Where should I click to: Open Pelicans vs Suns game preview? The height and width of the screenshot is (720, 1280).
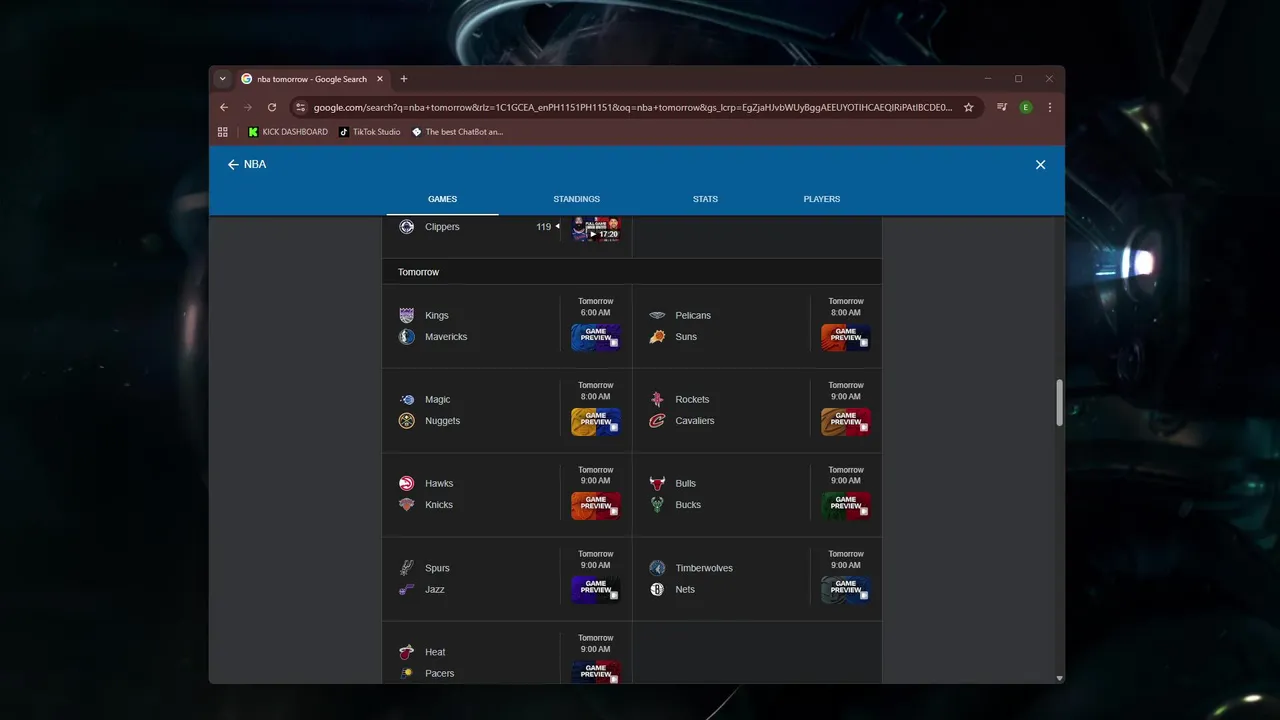(846, 337)
